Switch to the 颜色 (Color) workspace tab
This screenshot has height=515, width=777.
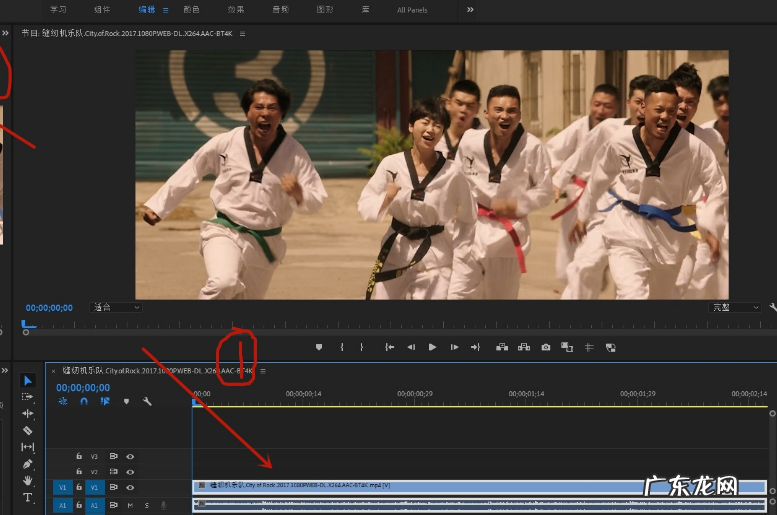point(192,10)
